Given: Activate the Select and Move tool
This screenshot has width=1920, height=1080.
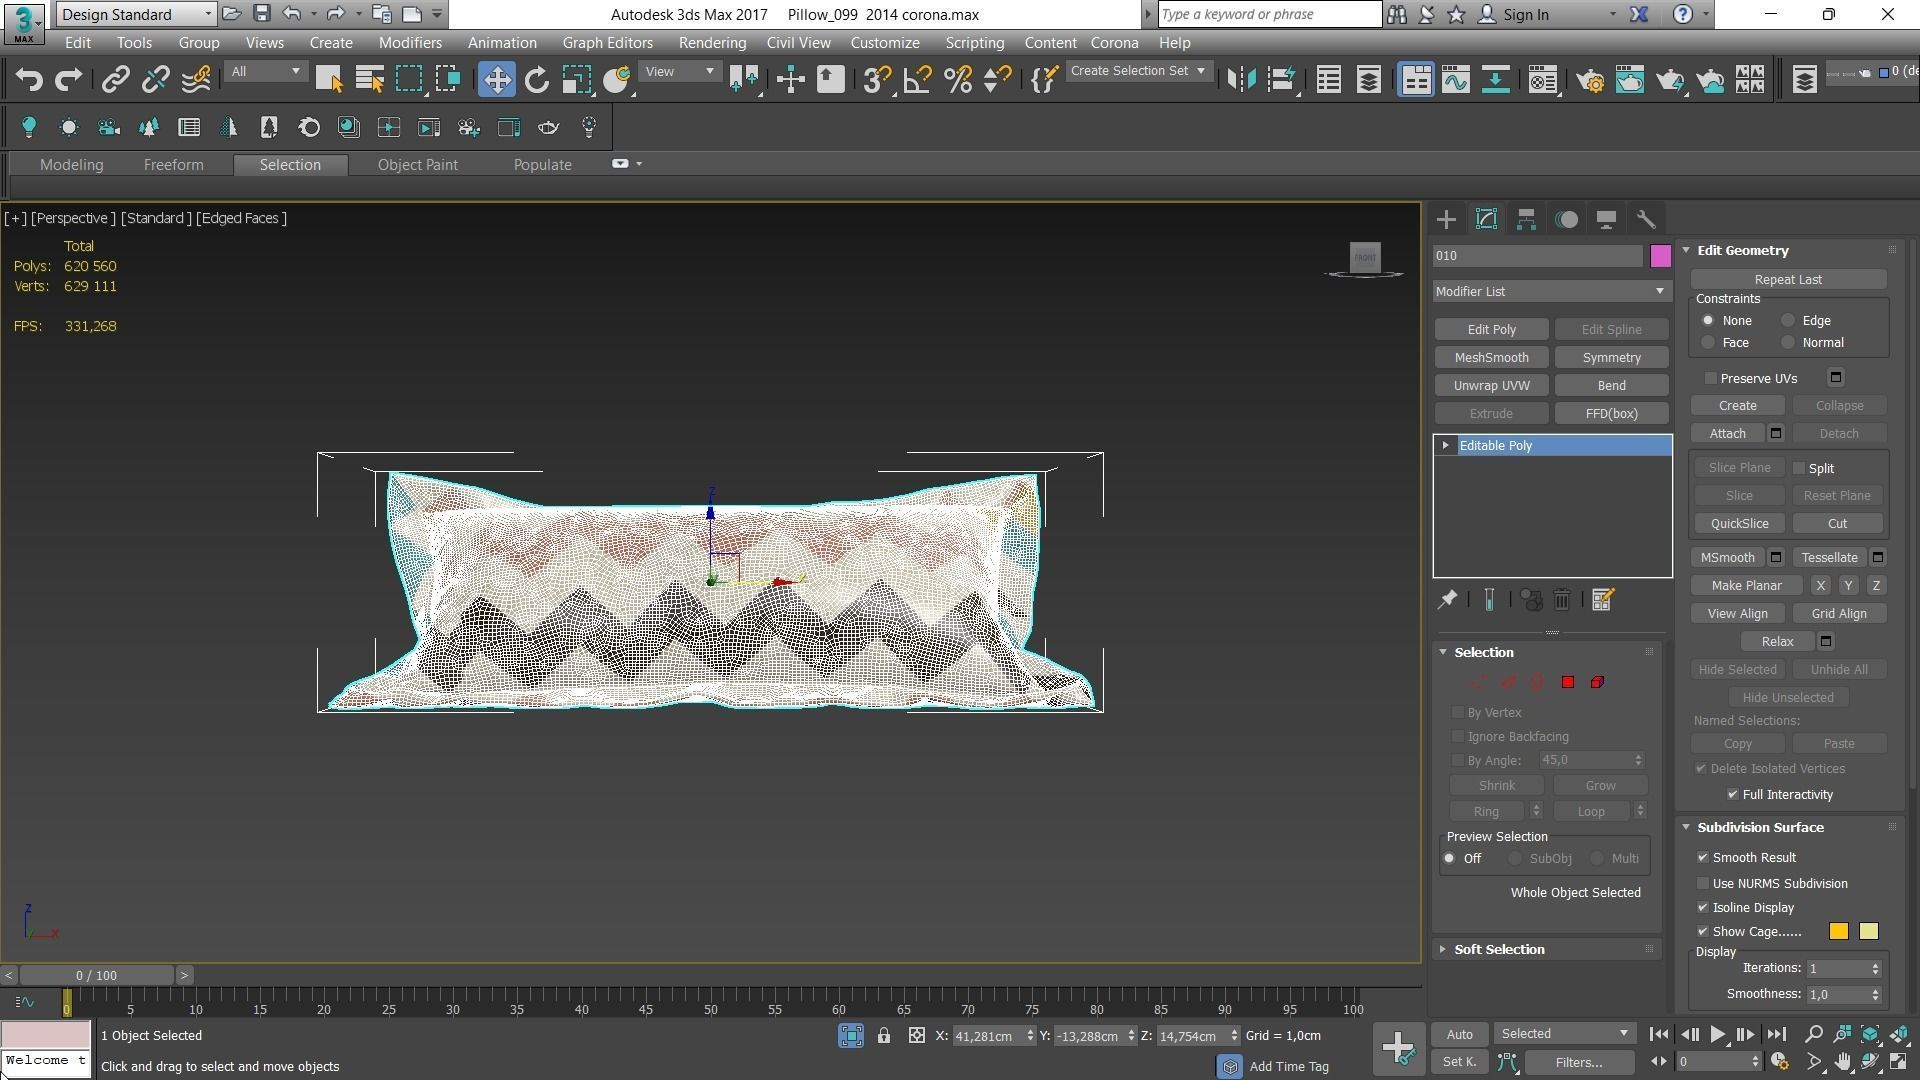Looking at the screenshot, I should coord(496,80).
